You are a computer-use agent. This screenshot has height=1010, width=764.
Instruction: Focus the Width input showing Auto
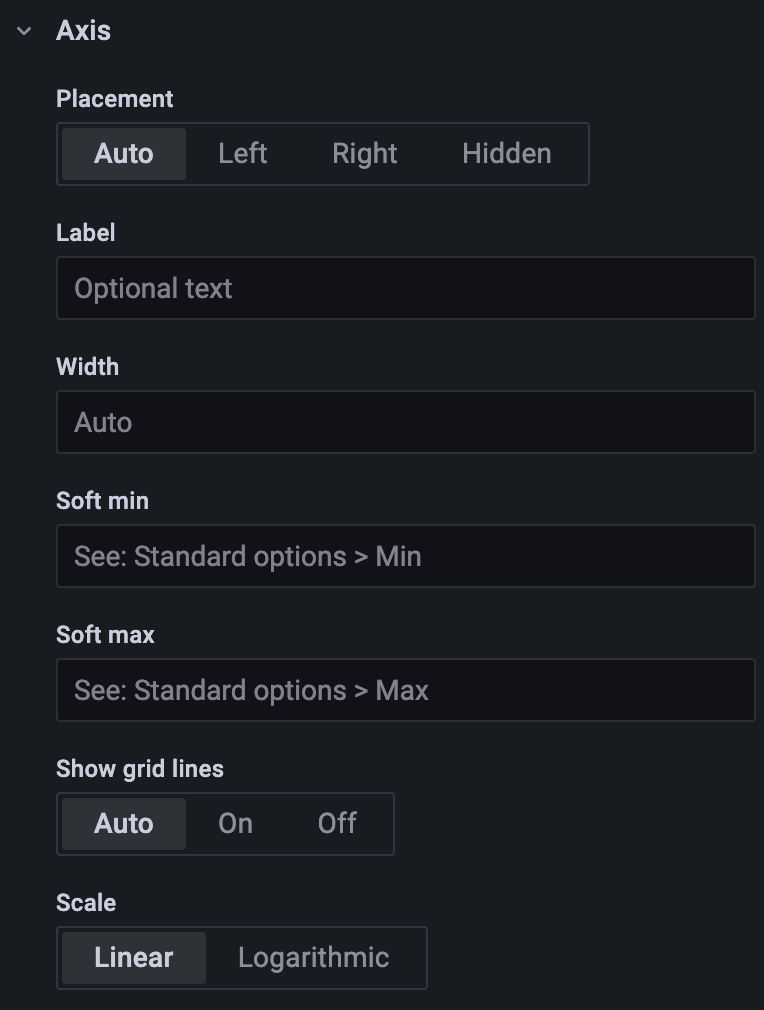(405, 422)
